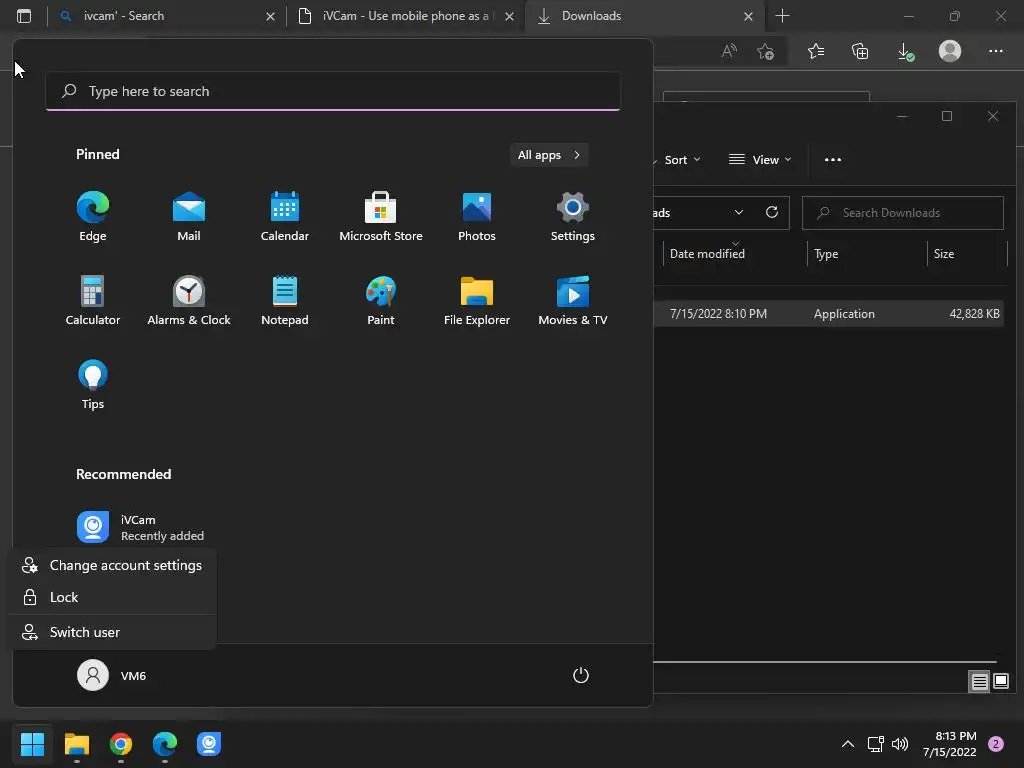Click the All apps button
The width and height of the screenshot is (1024, 768).
(549, 155)
